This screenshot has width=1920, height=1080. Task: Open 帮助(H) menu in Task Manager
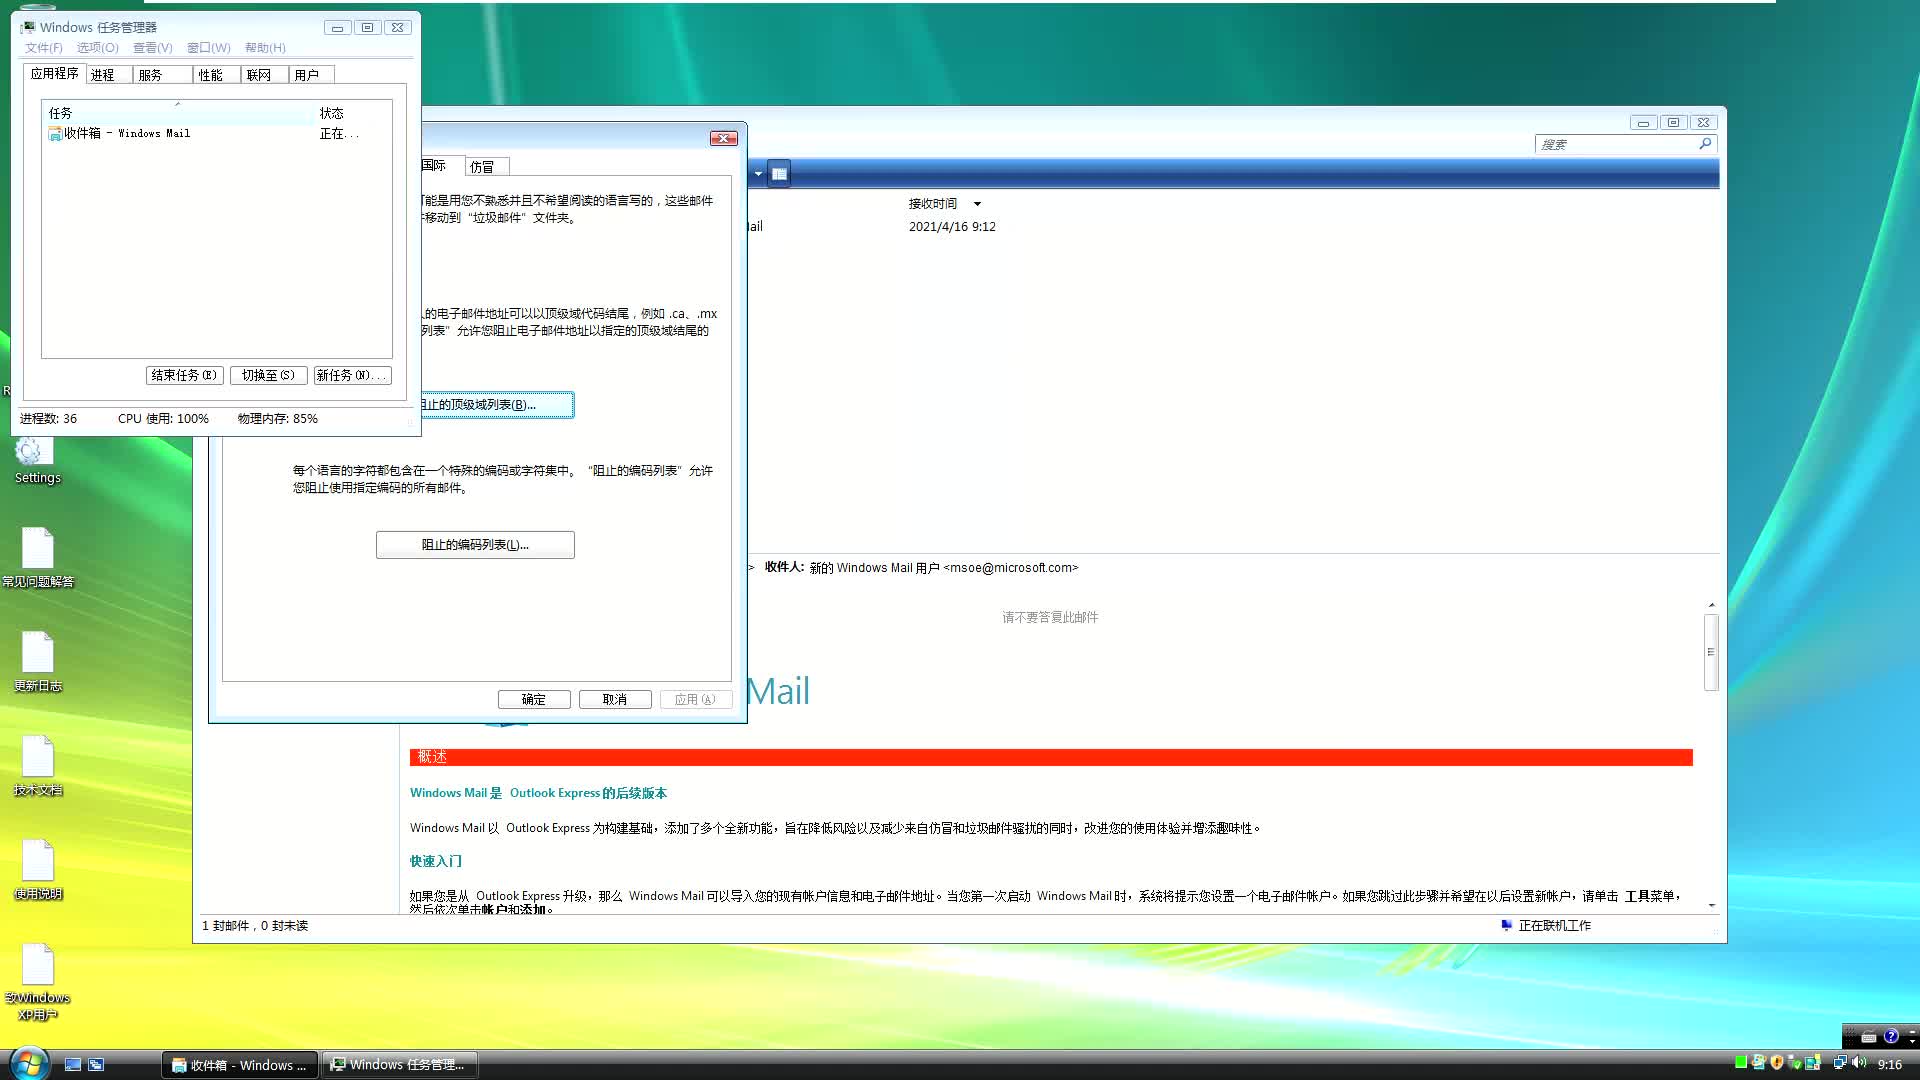(x=265, y=48)
